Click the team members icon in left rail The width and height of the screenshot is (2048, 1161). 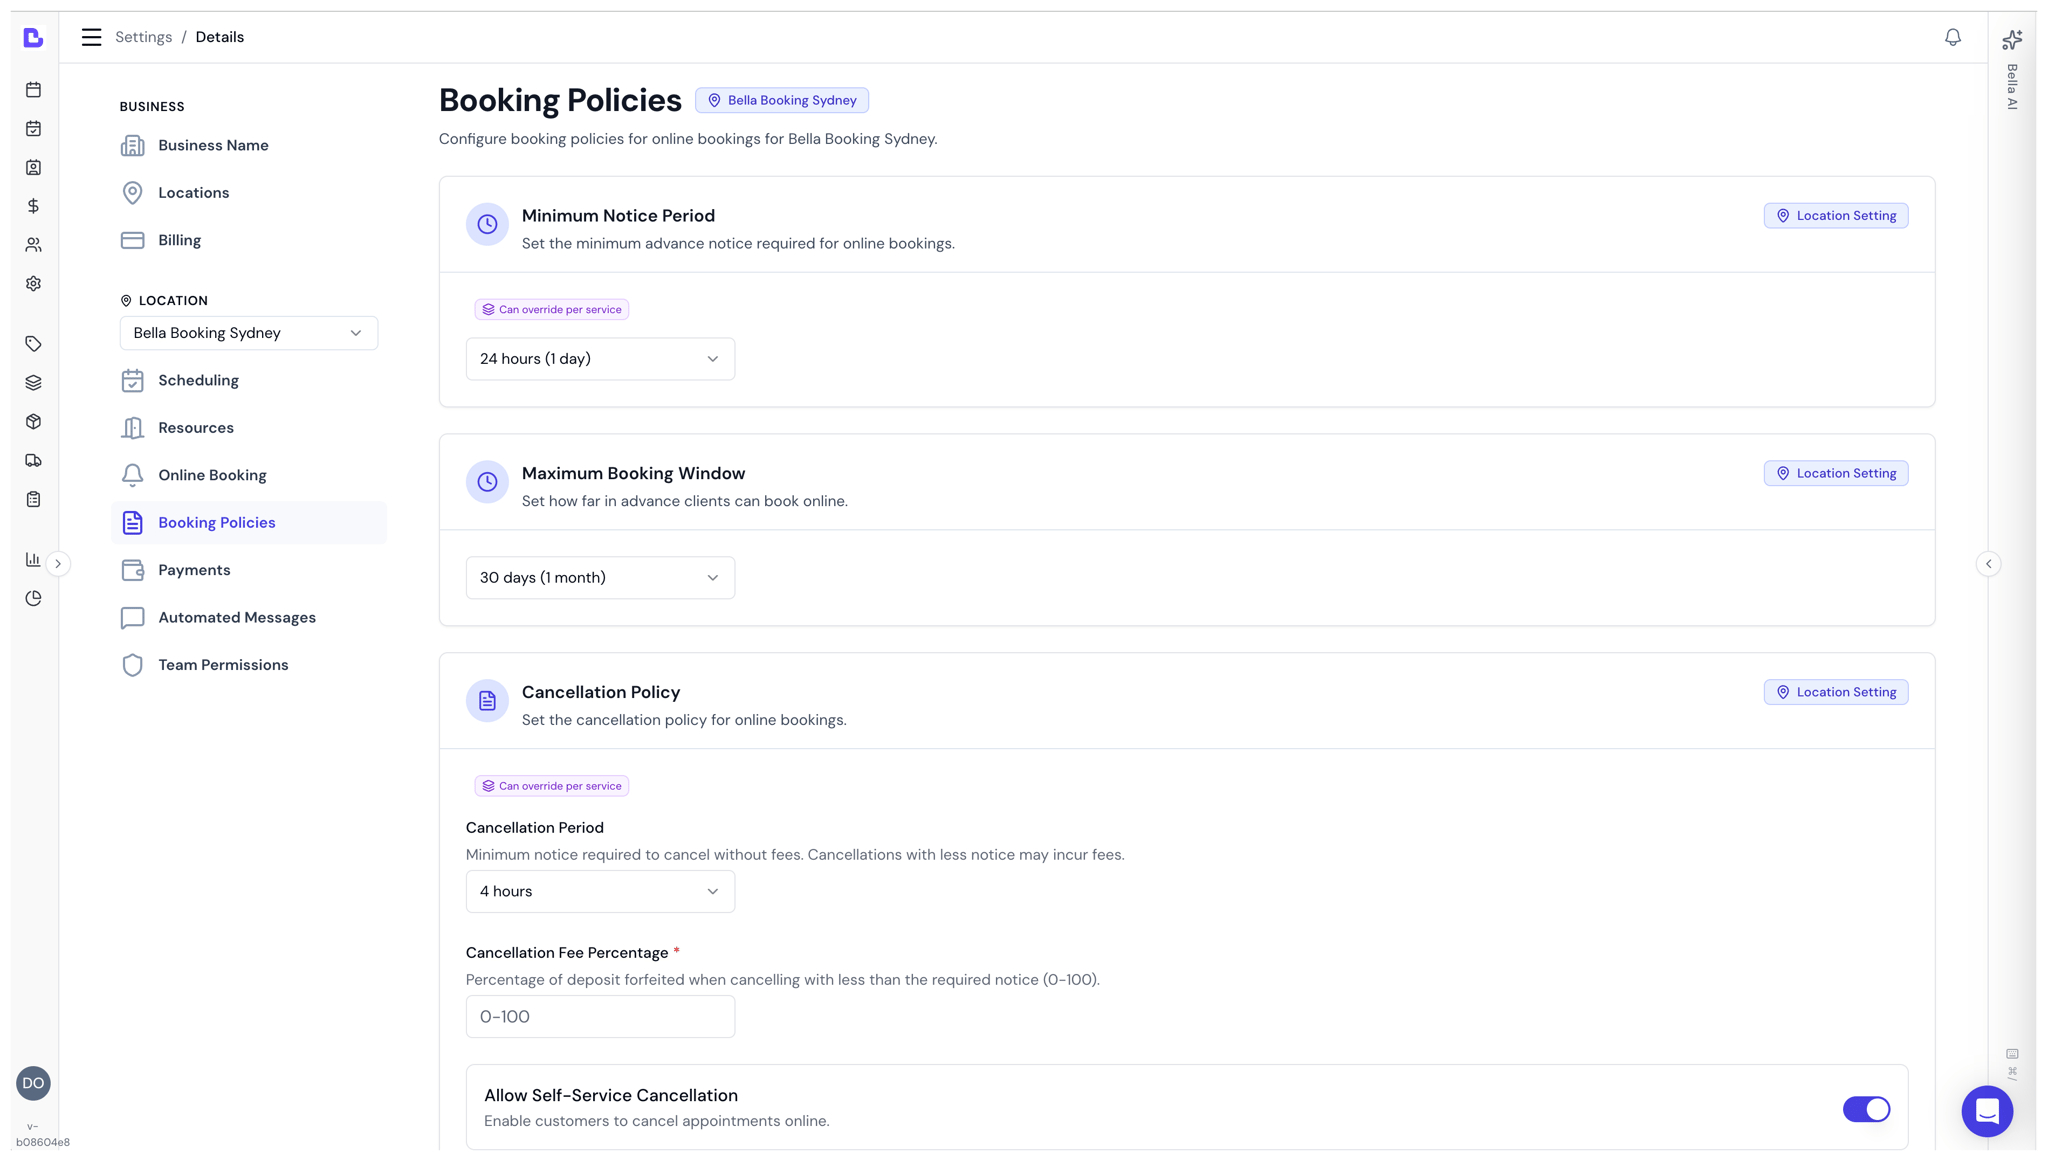coord(33,244)
